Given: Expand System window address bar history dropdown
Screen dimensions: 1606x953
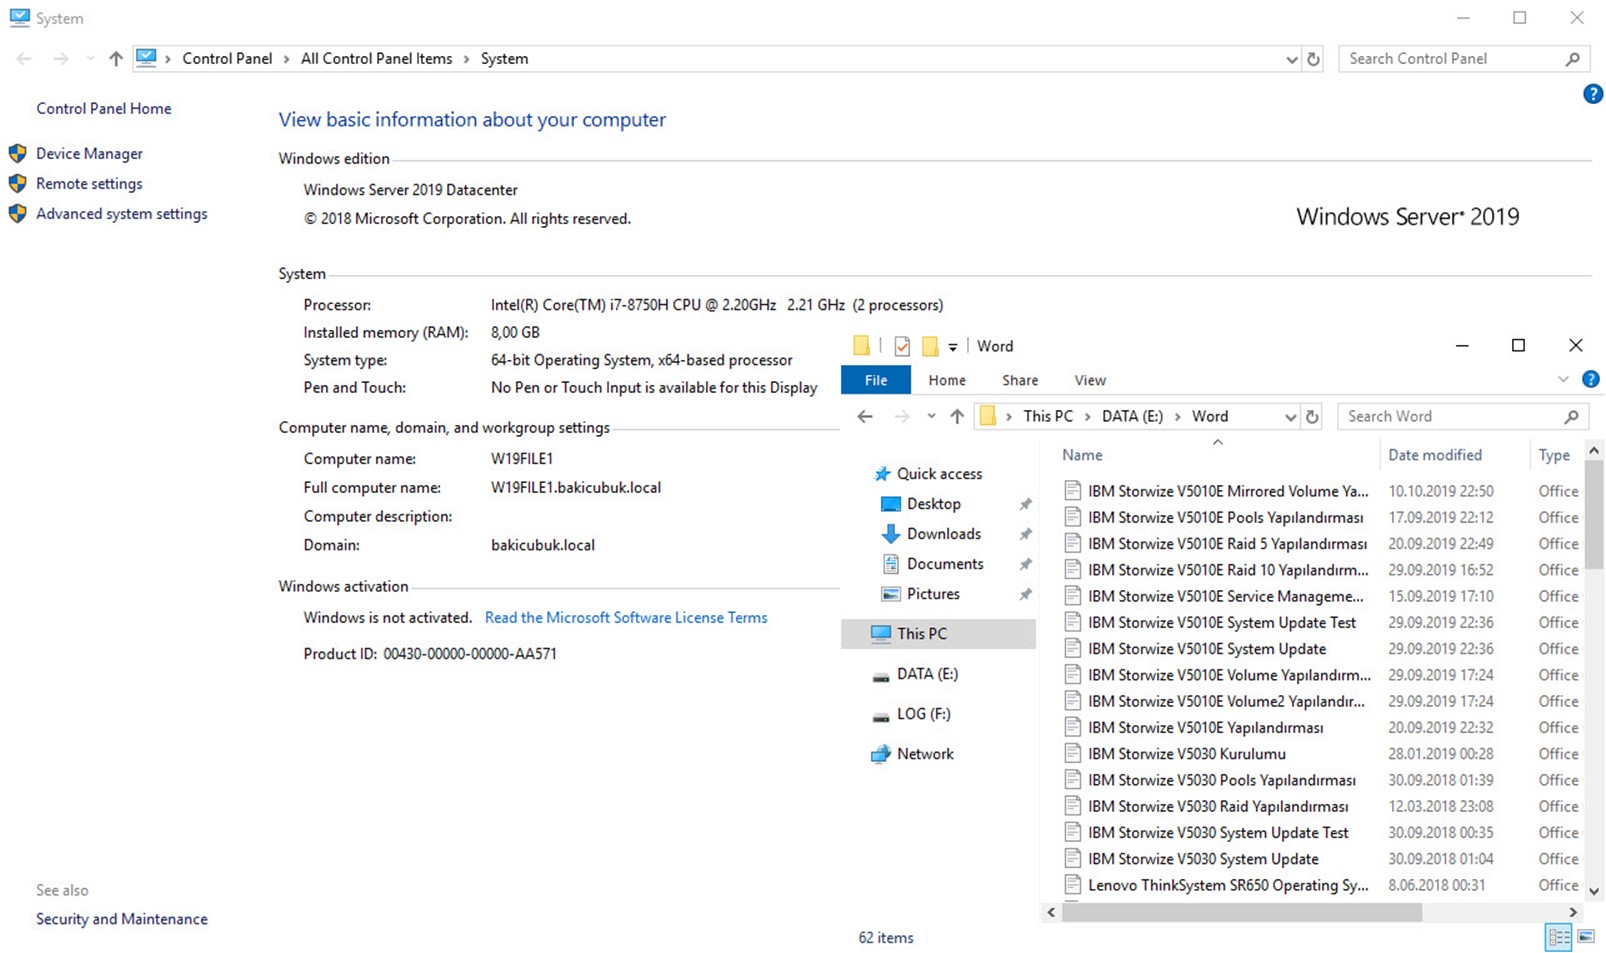Looking at the screenshot, I should click(x=1291, y=59).
